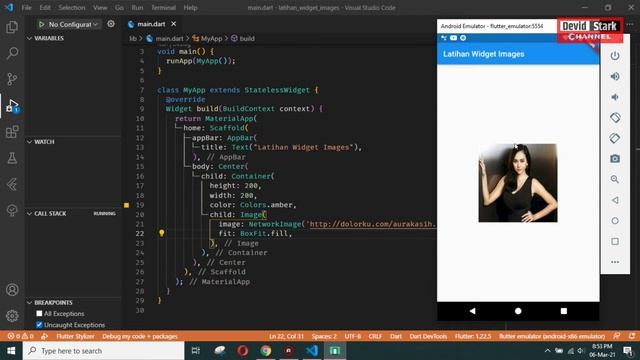Enable All Exceptions breakpoint checkbox
This screenshot has width=640, height=360.
39,313
